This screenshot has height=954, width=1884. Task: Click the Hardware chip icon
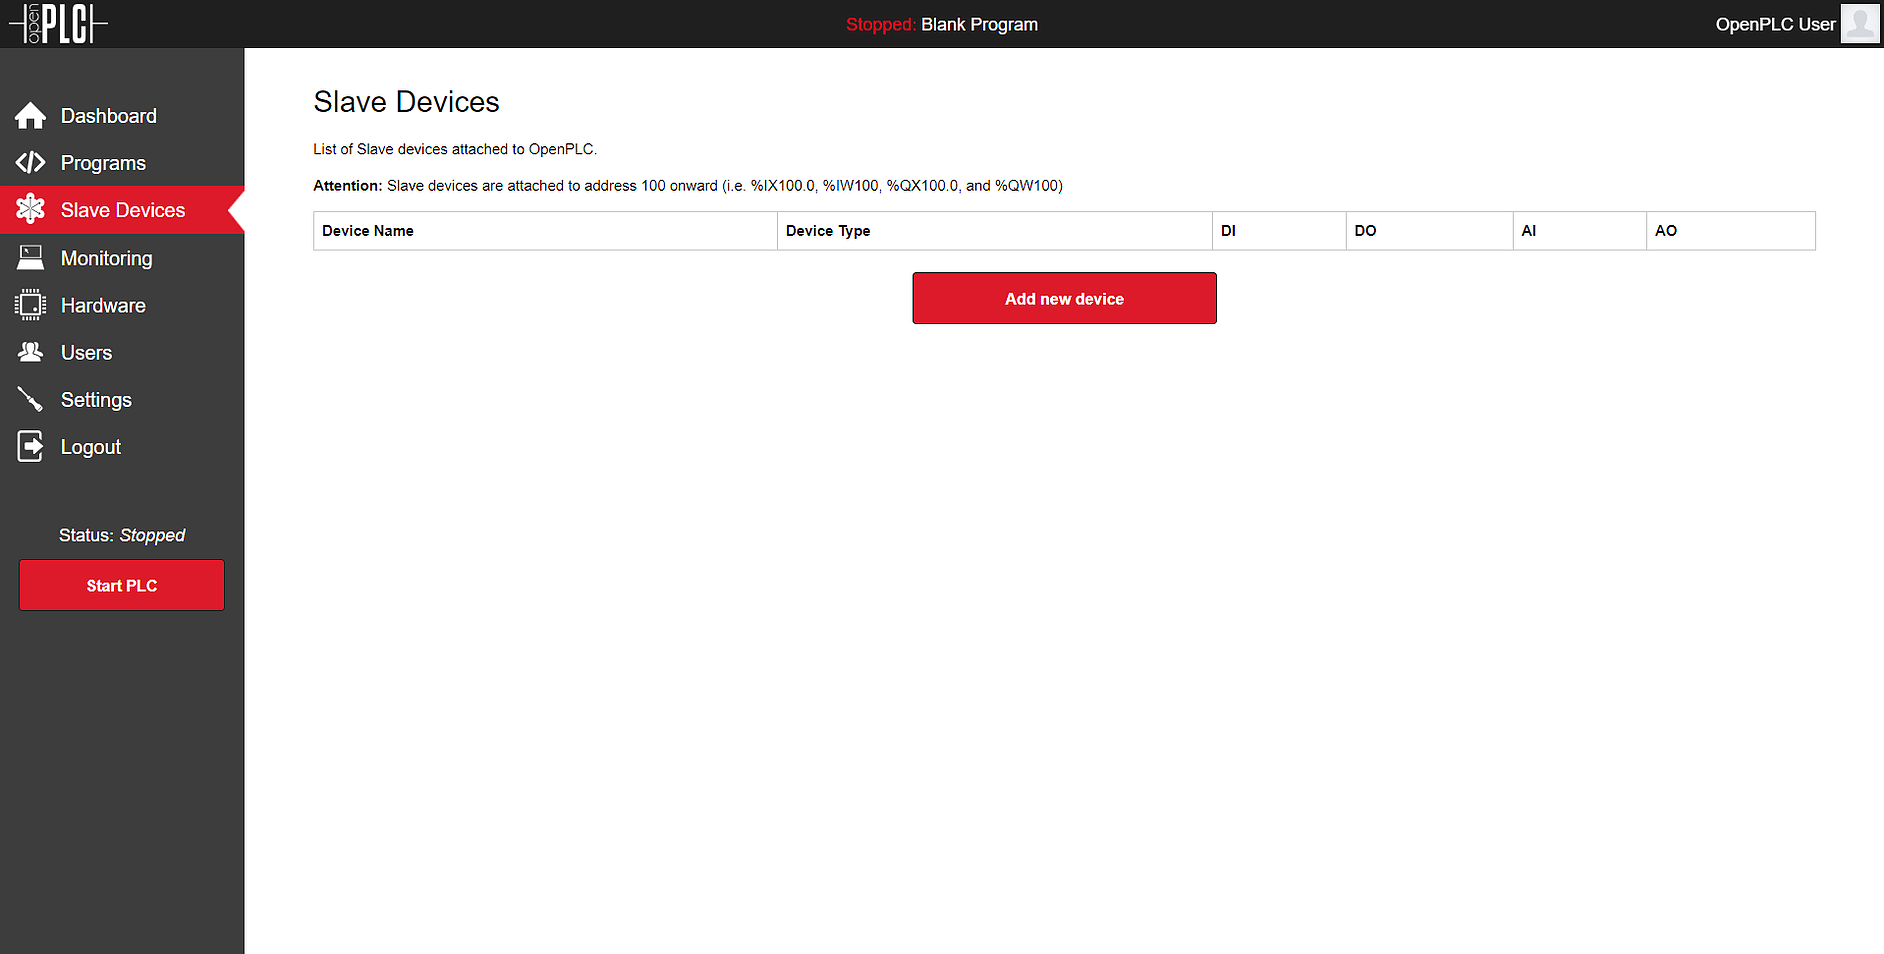pyautogui.click(x=30, y=305)
